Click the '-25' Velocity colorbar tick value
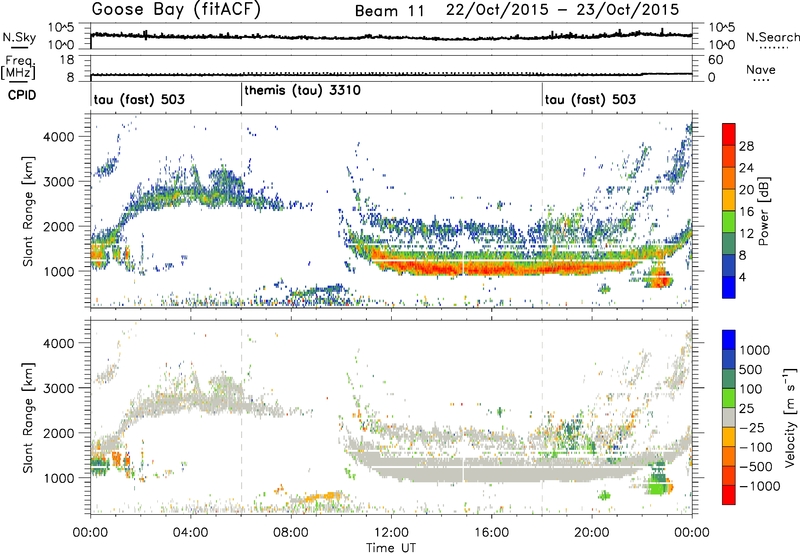 (752, 427)
